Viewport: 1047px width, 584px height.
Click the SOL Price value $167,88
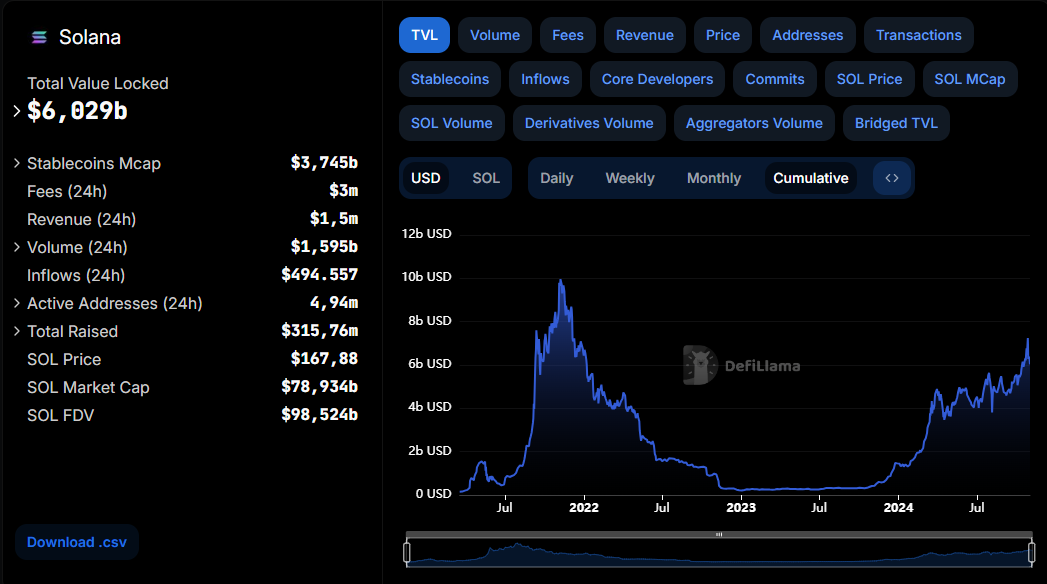coord(324,358)
